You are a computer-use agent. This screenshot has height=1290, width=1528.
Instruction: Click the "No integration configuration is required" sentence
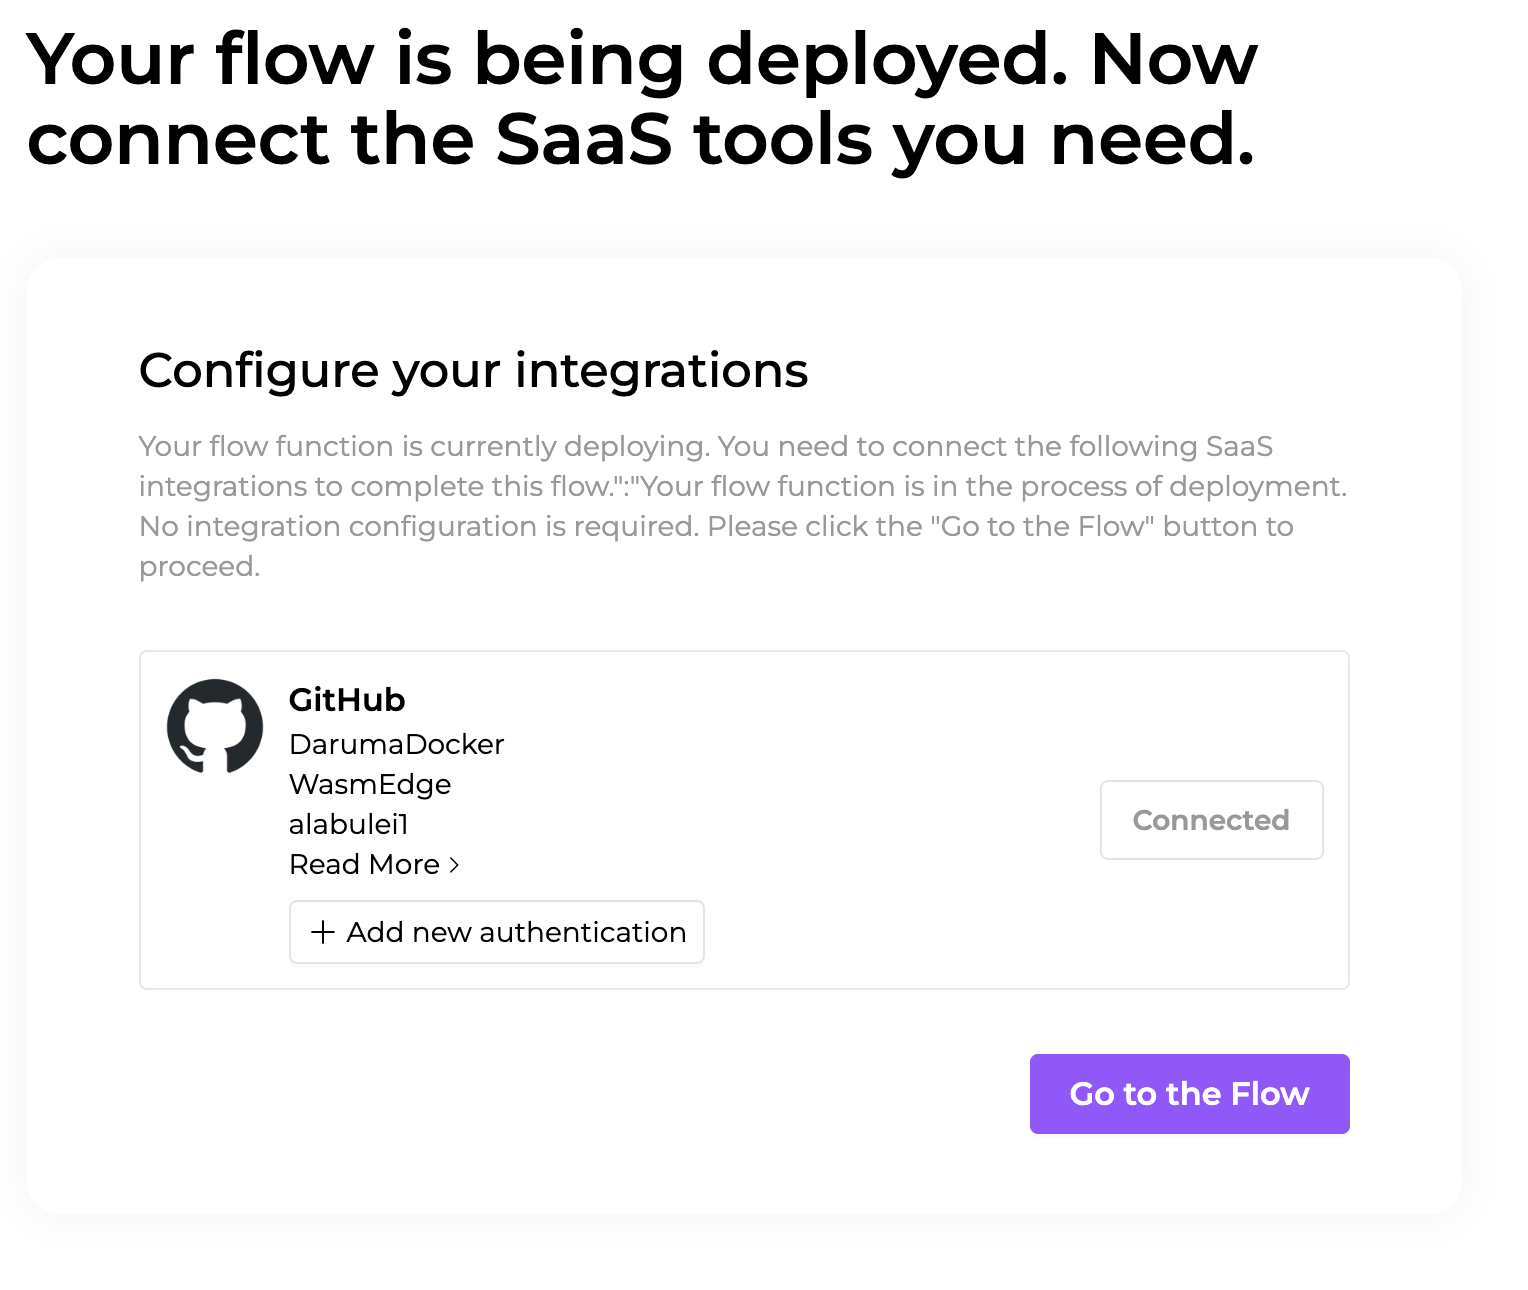(418, 527)
